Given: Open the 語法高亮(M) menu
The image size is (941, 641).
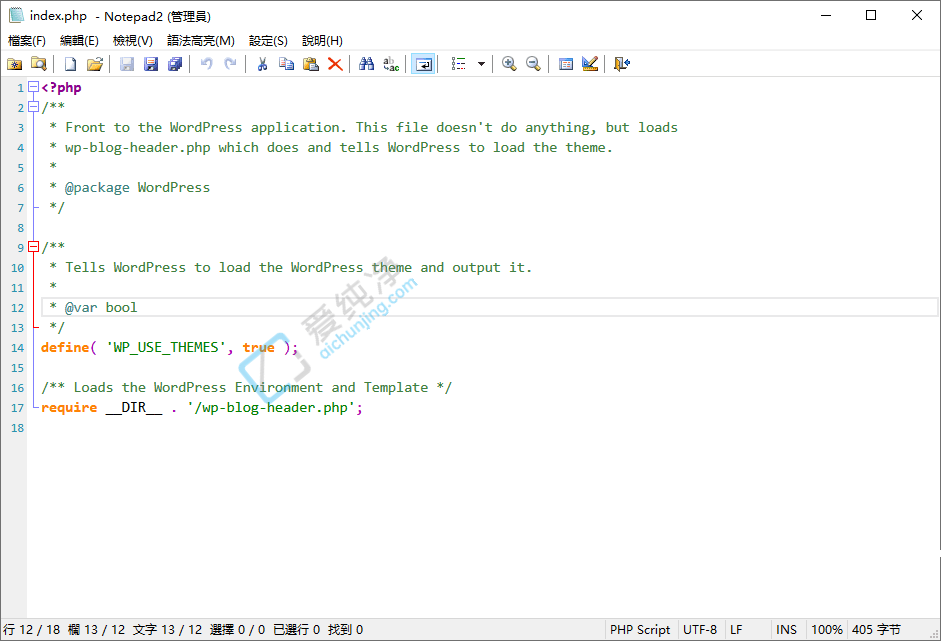Looking at the screenshot, I should coord(201,41).
